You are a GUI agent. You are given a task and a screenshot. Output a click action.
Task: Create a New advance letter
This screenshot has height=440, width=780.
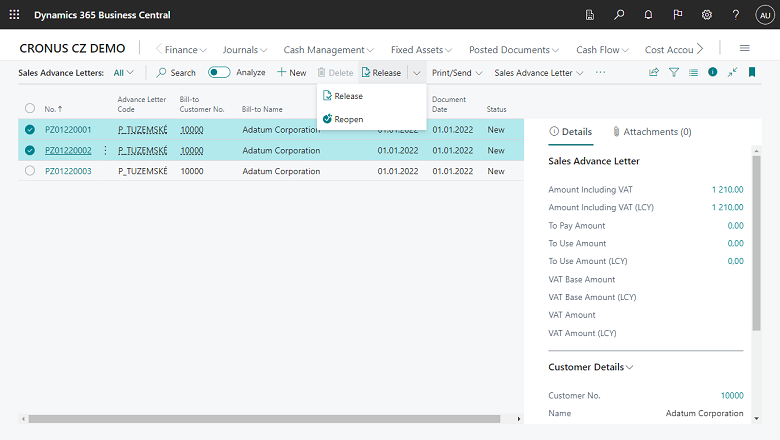292,73
